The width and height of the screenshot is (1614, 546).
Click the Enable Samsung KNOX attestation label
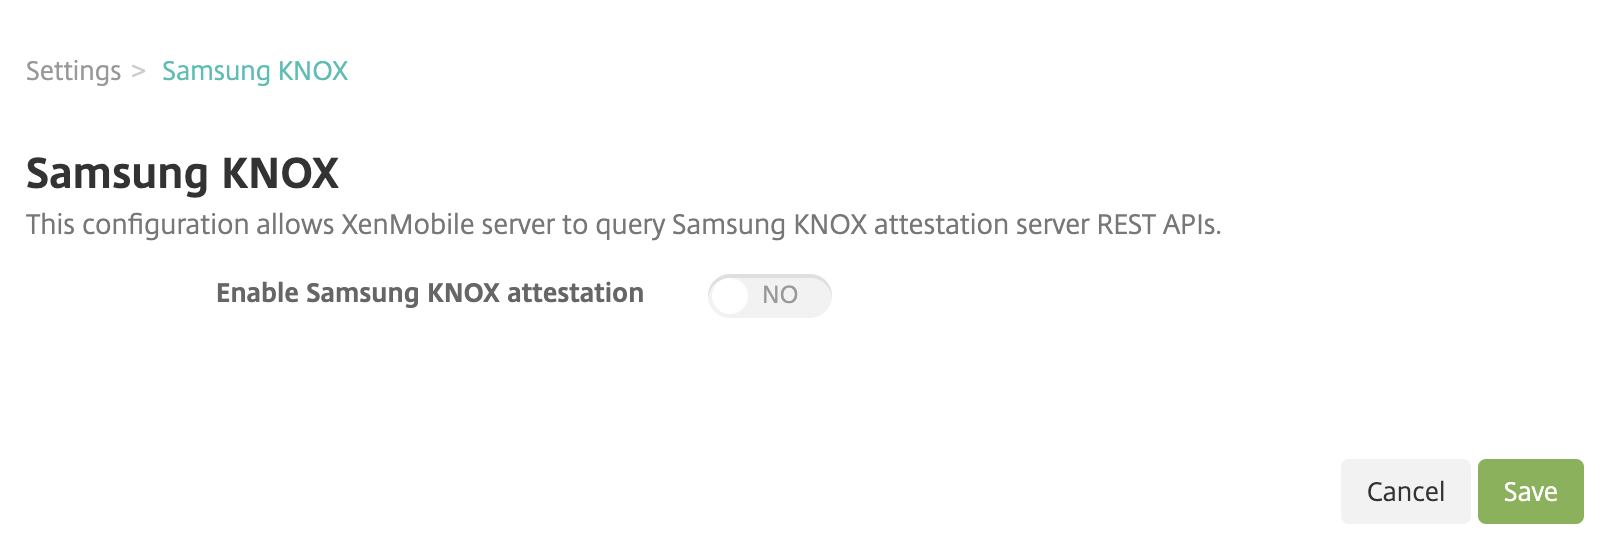(x=430, y=293)
